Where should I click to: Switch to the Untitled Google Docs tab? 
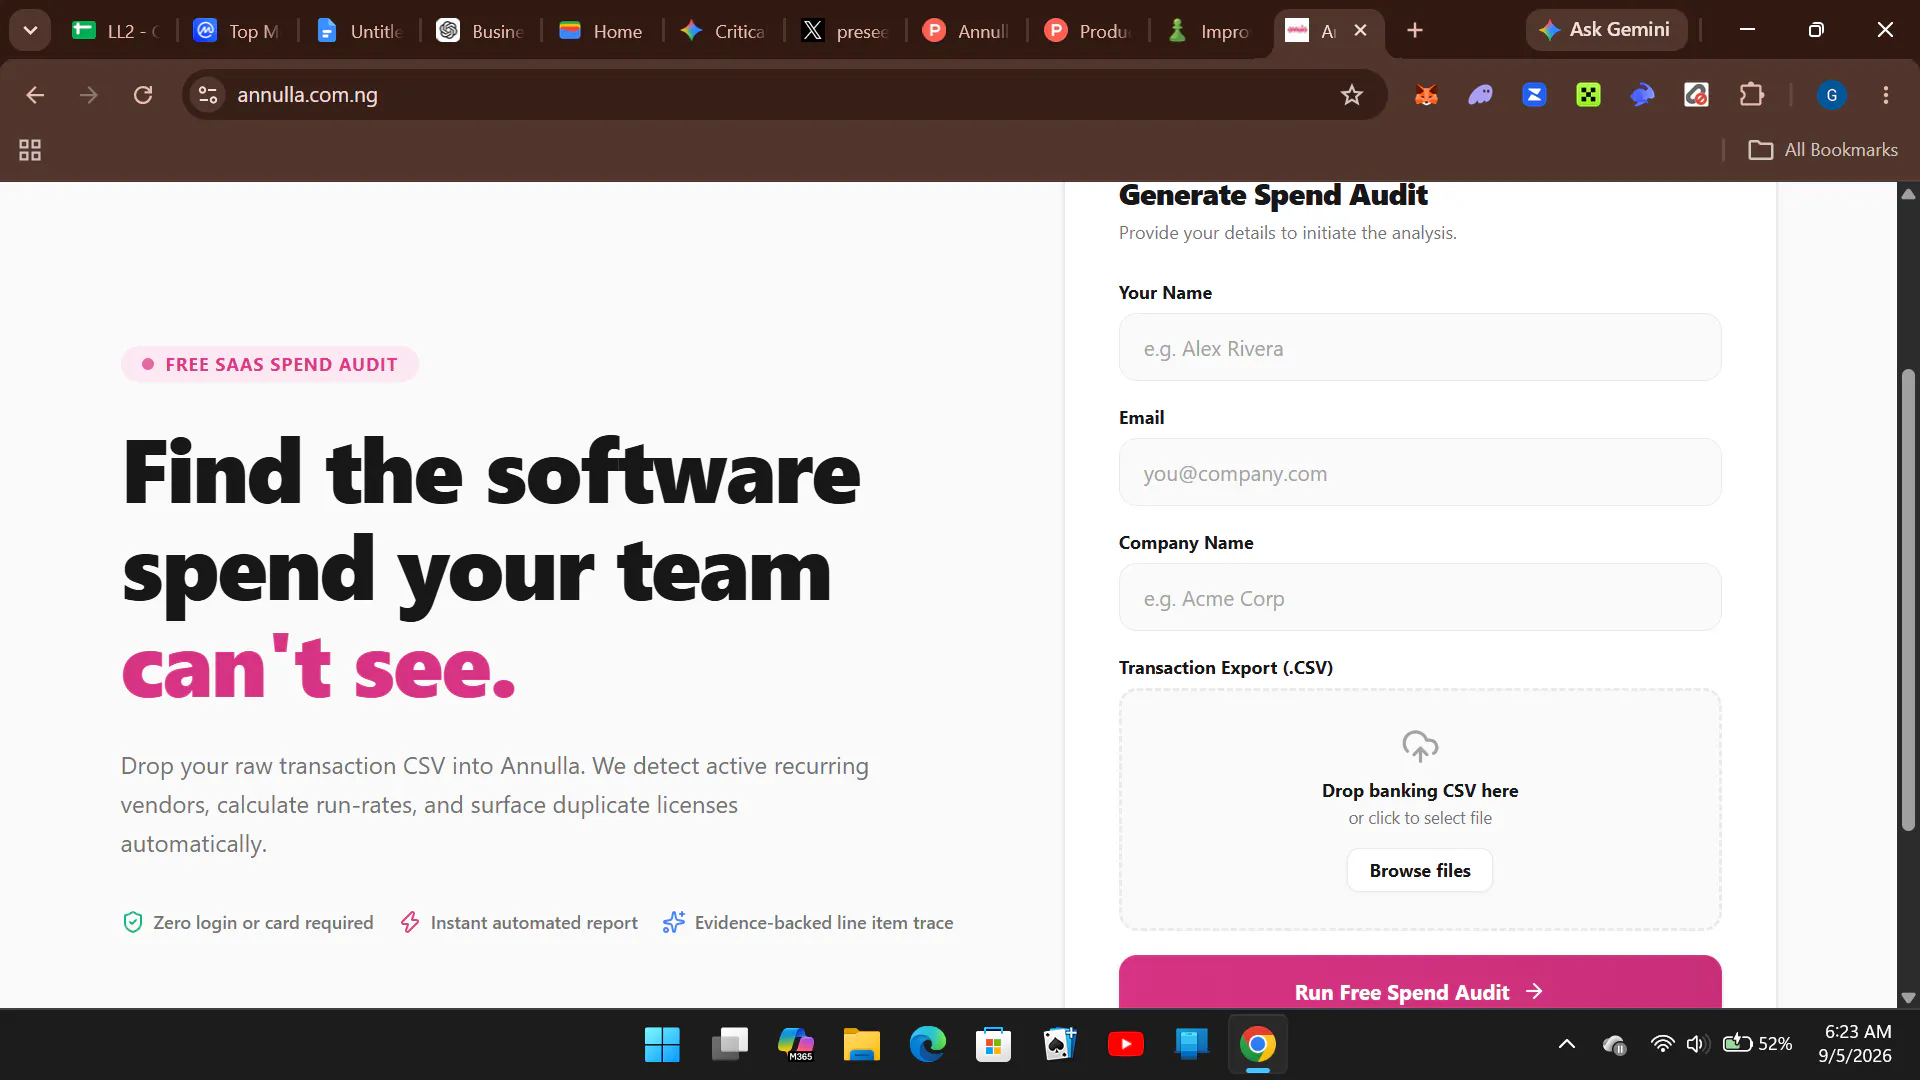[x=359, y=31]
